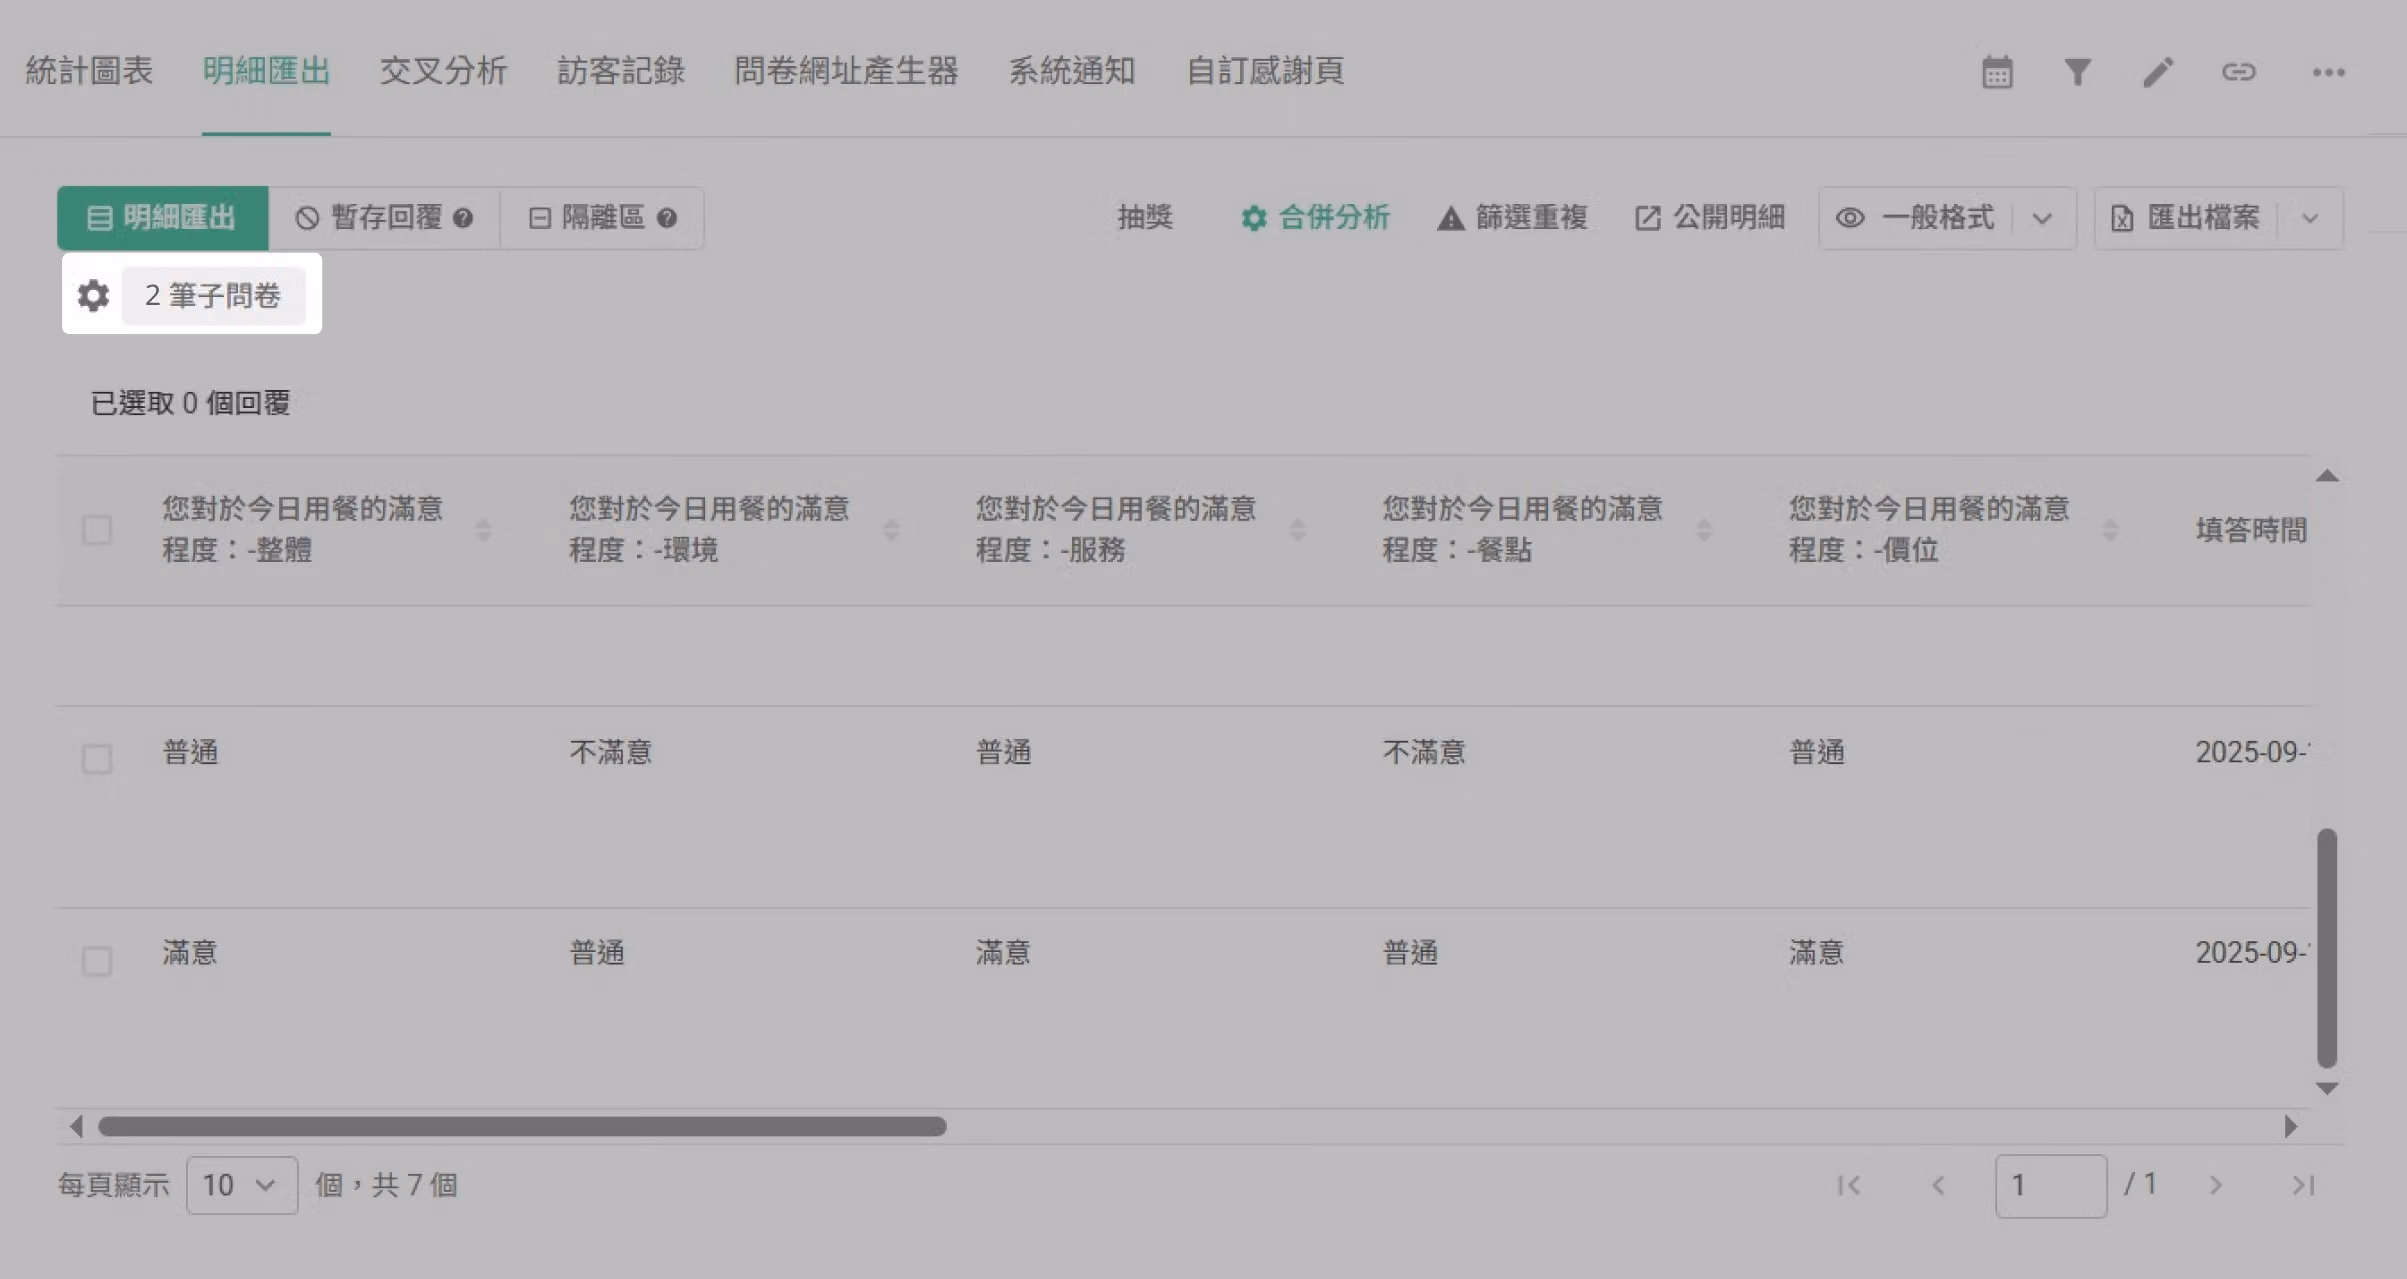The height and width of the screenshot is (1279, 2407).
Task: Click the 篩選重複 button
Action: pyautogui.click(x=1512, y=218)
